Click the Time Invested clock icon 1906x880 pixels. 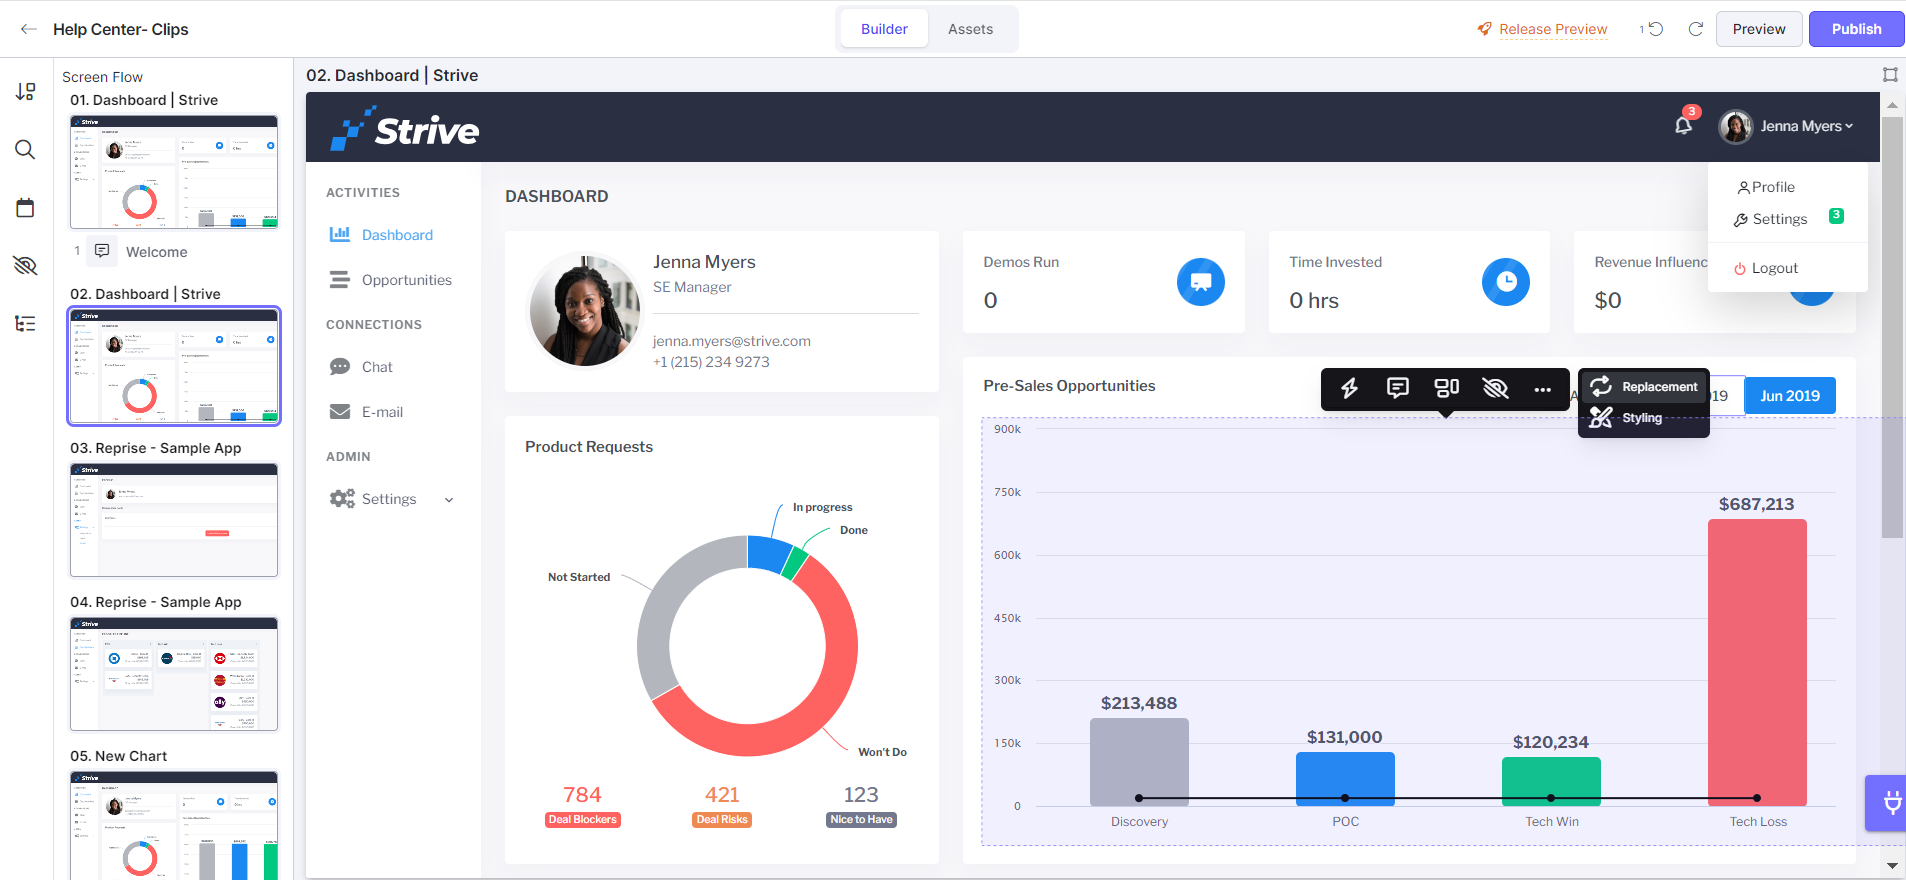(1506, 282)
